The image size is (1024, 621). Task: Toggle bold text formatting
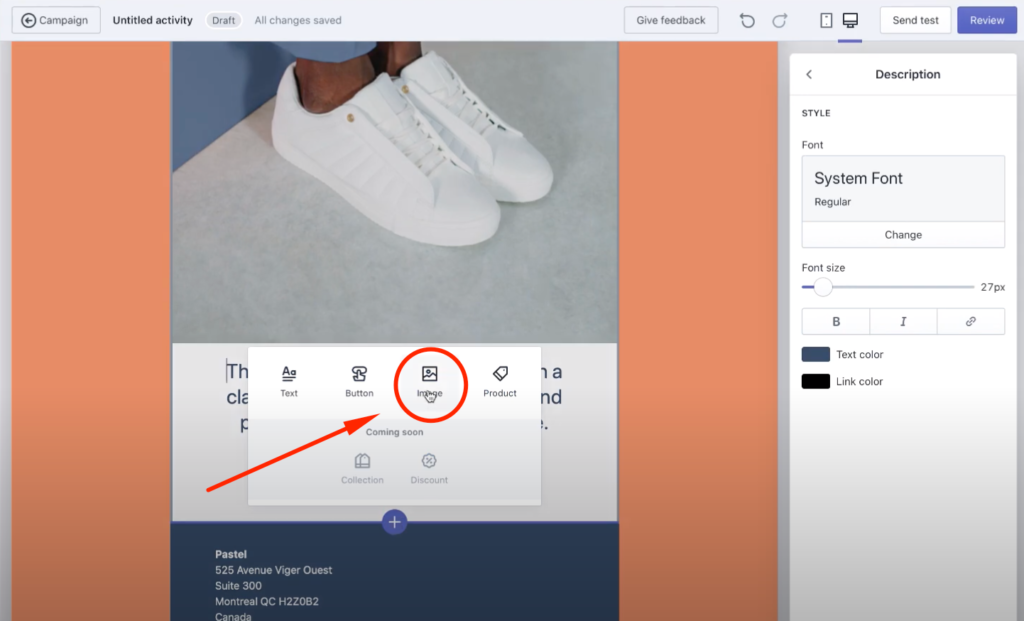836,321
